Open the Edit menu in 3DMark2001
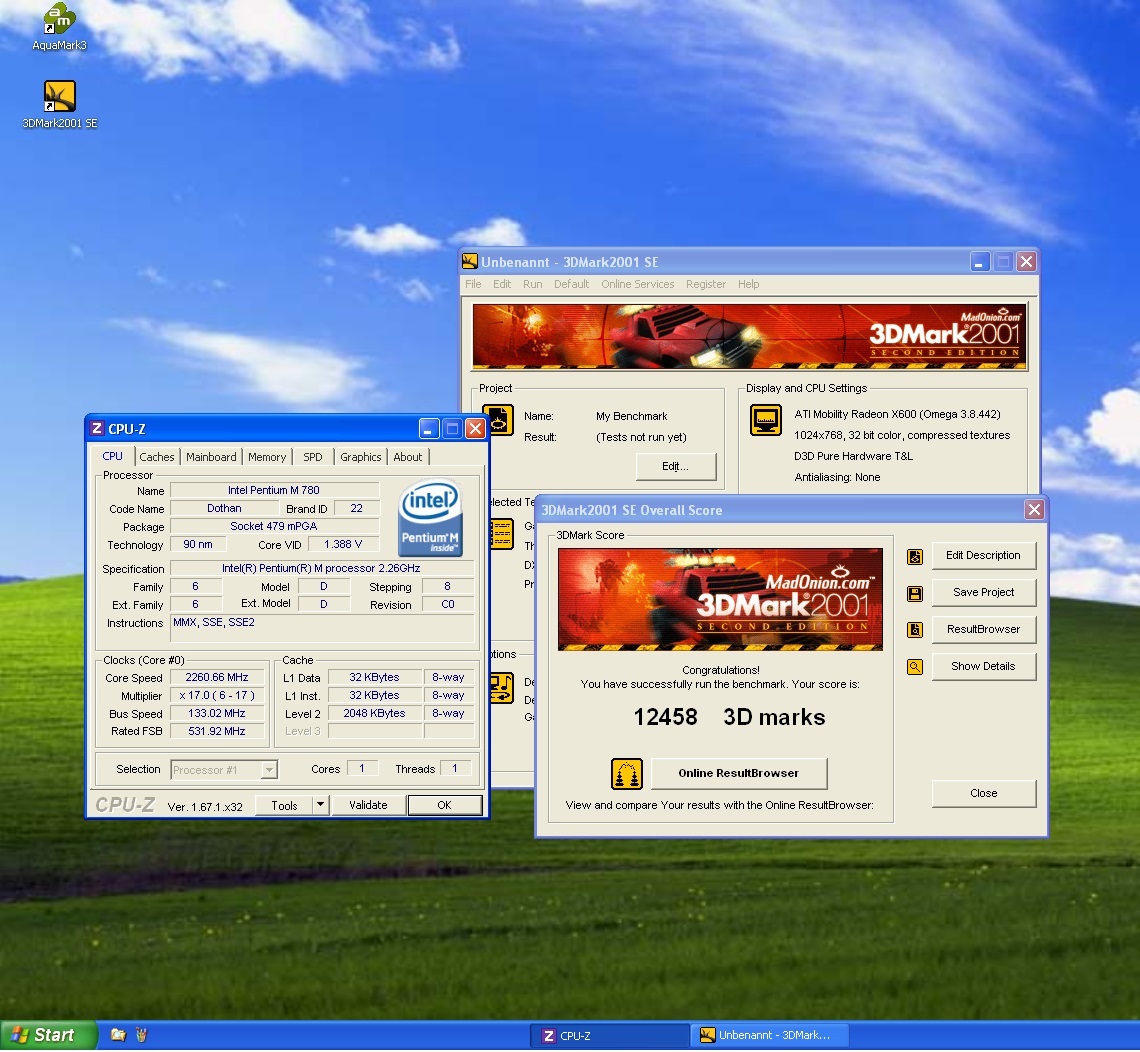 [502, 284]
